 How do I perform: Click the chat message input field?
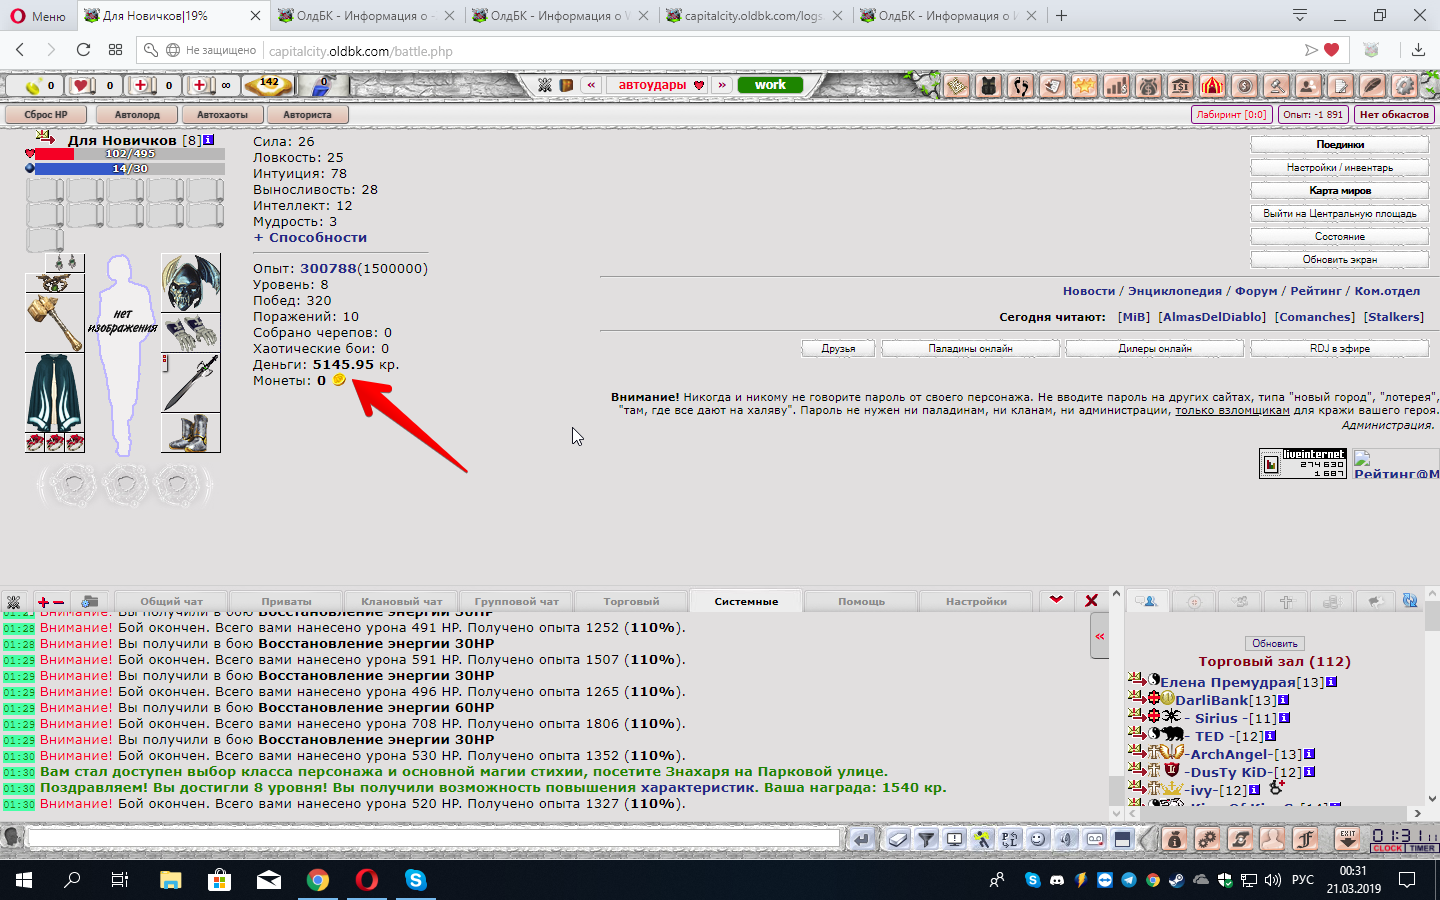tap(434, 838)
